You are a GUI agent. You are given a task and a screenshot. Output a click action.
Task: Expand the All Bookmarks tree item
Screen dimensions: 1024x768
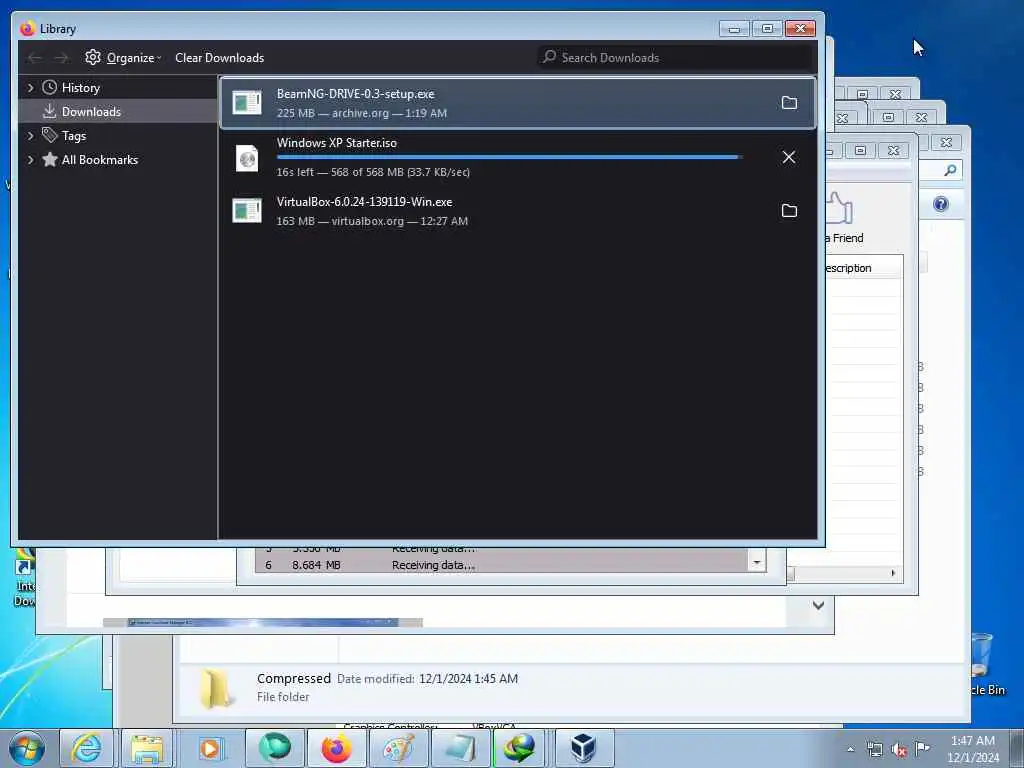(30, 159)
